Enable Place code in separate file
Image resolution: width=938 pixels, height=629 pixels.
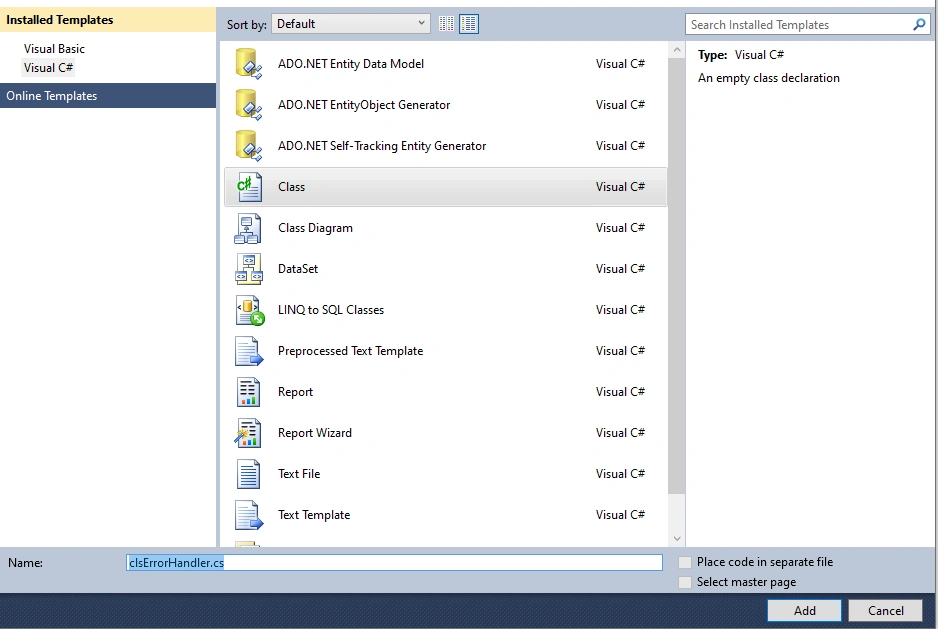coord(685,562)
